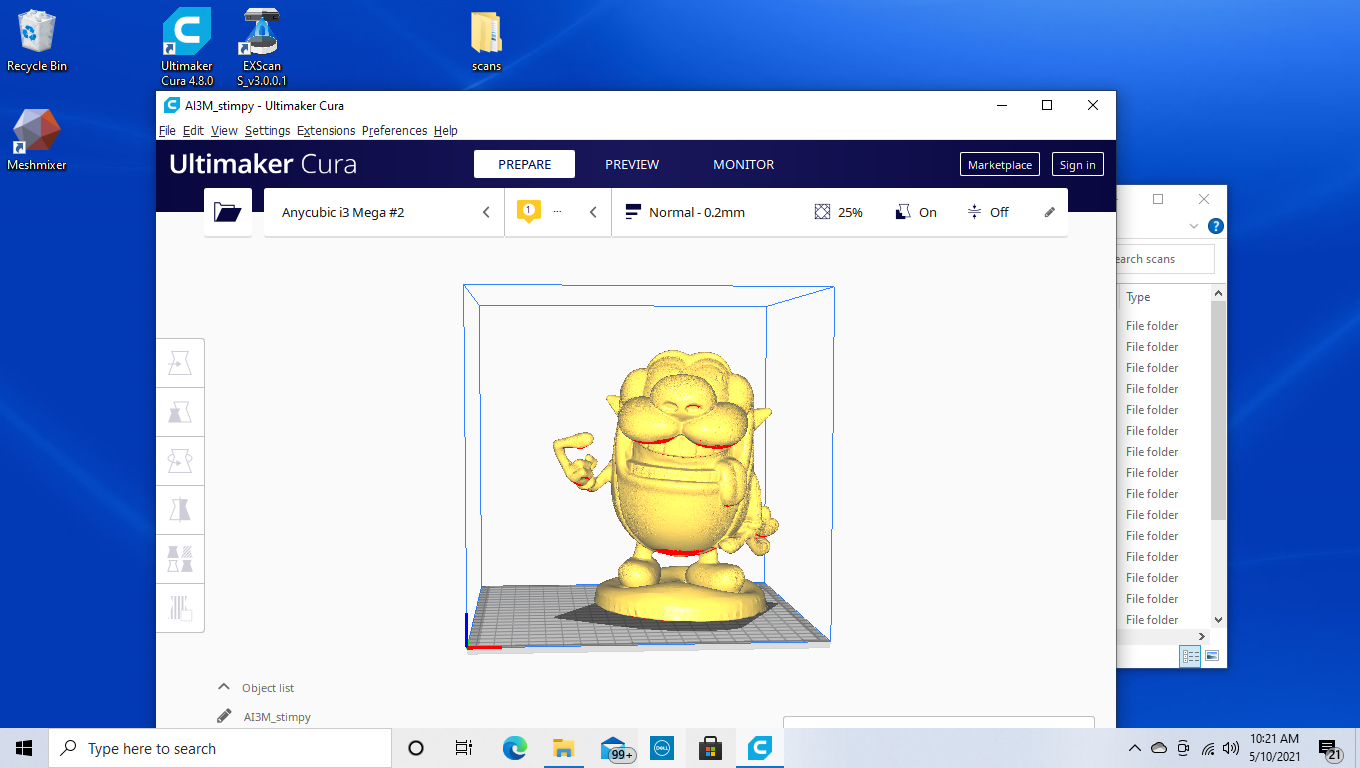Select AI3M_stimpy in the object list
The height and width of the screenshot is (768, 1360).
click(277, 717)
